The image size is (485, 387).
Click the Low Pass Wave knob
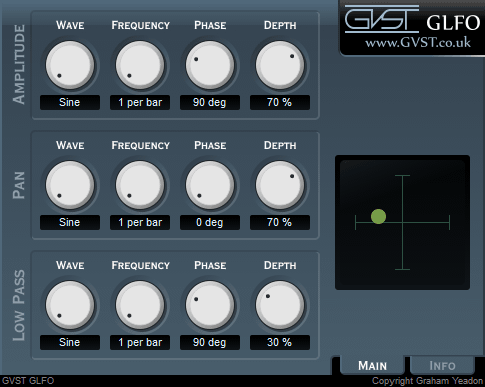coord(70,305)
